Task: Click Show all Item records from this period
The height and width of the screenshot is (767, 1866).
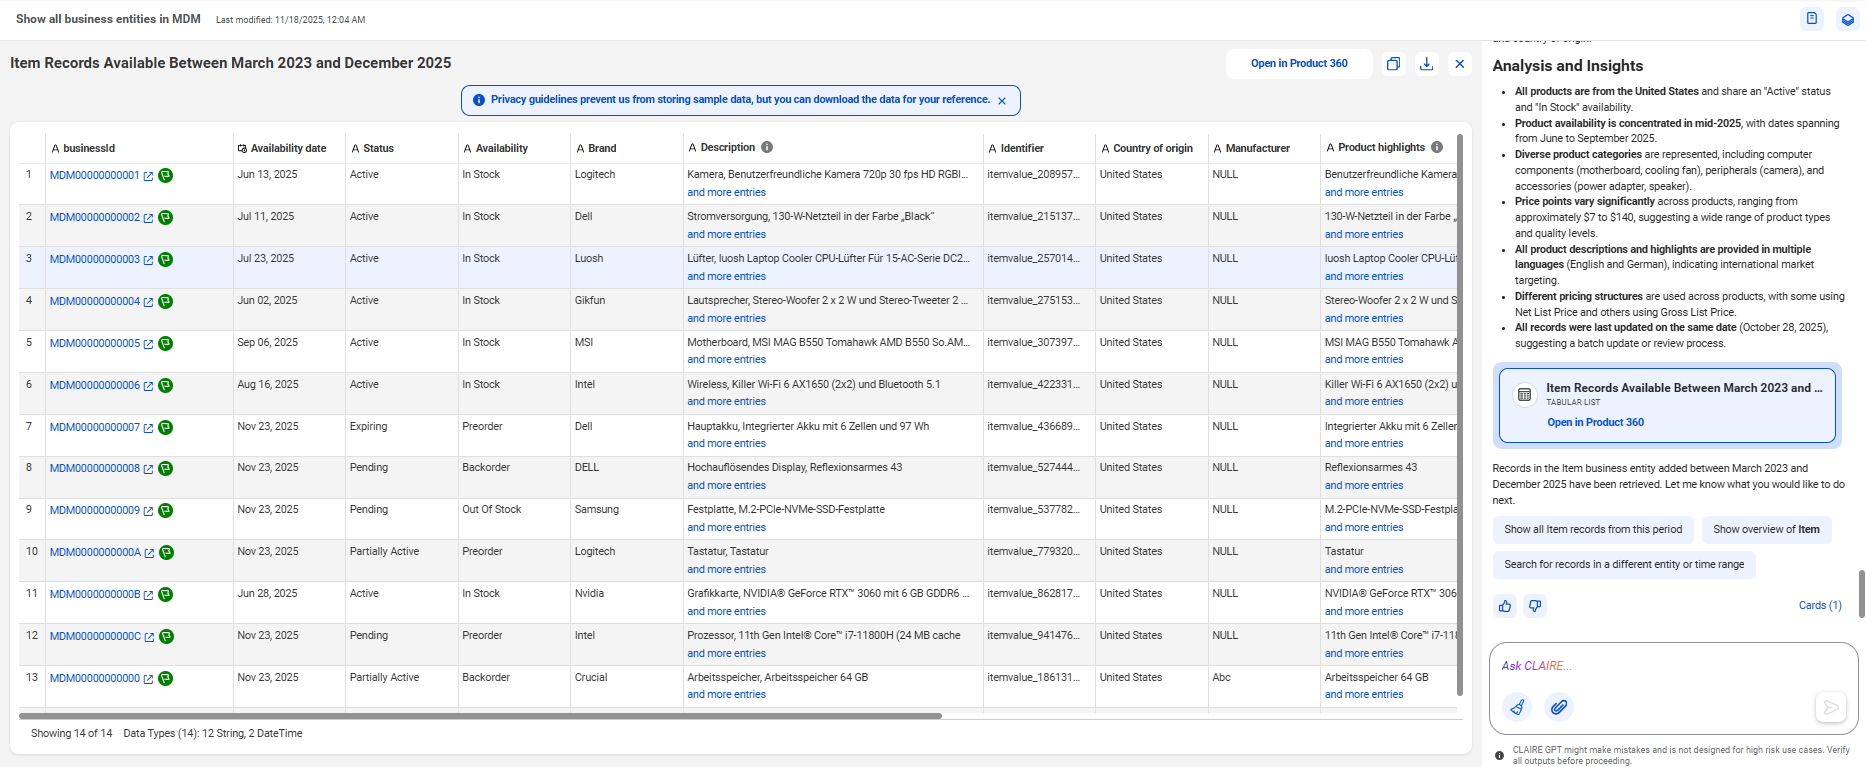Action: click(1593, 530)
